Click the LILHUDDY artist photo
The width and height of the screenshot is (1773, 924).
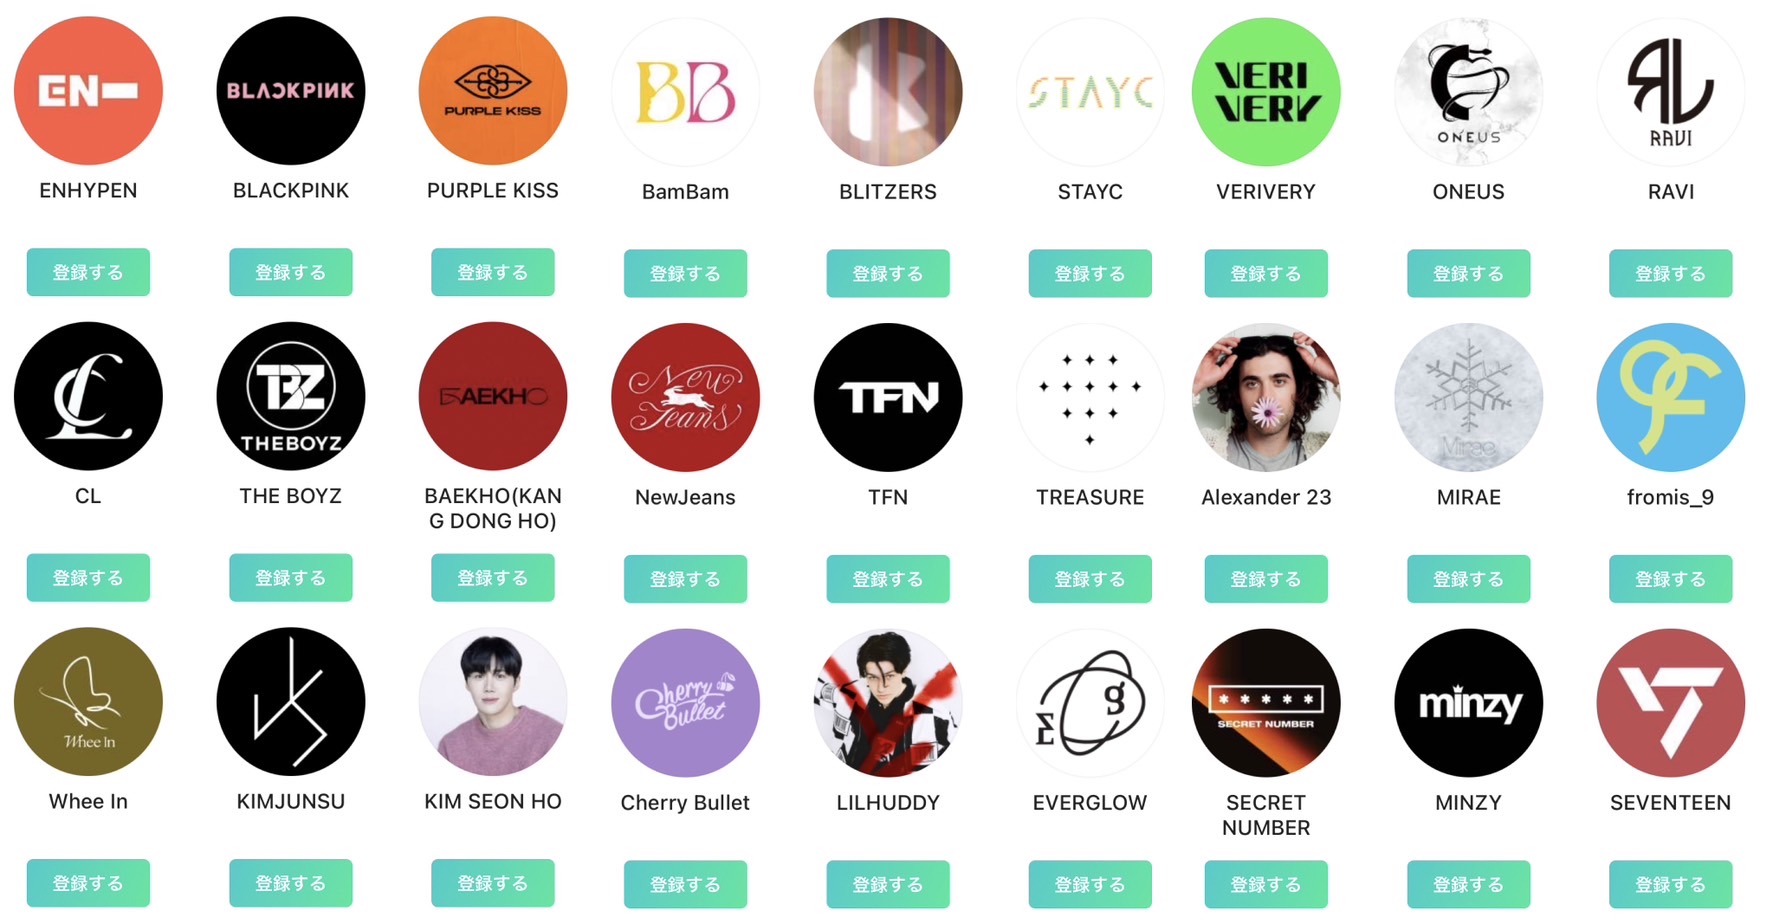pyautogui.click(x=888, y=703)
